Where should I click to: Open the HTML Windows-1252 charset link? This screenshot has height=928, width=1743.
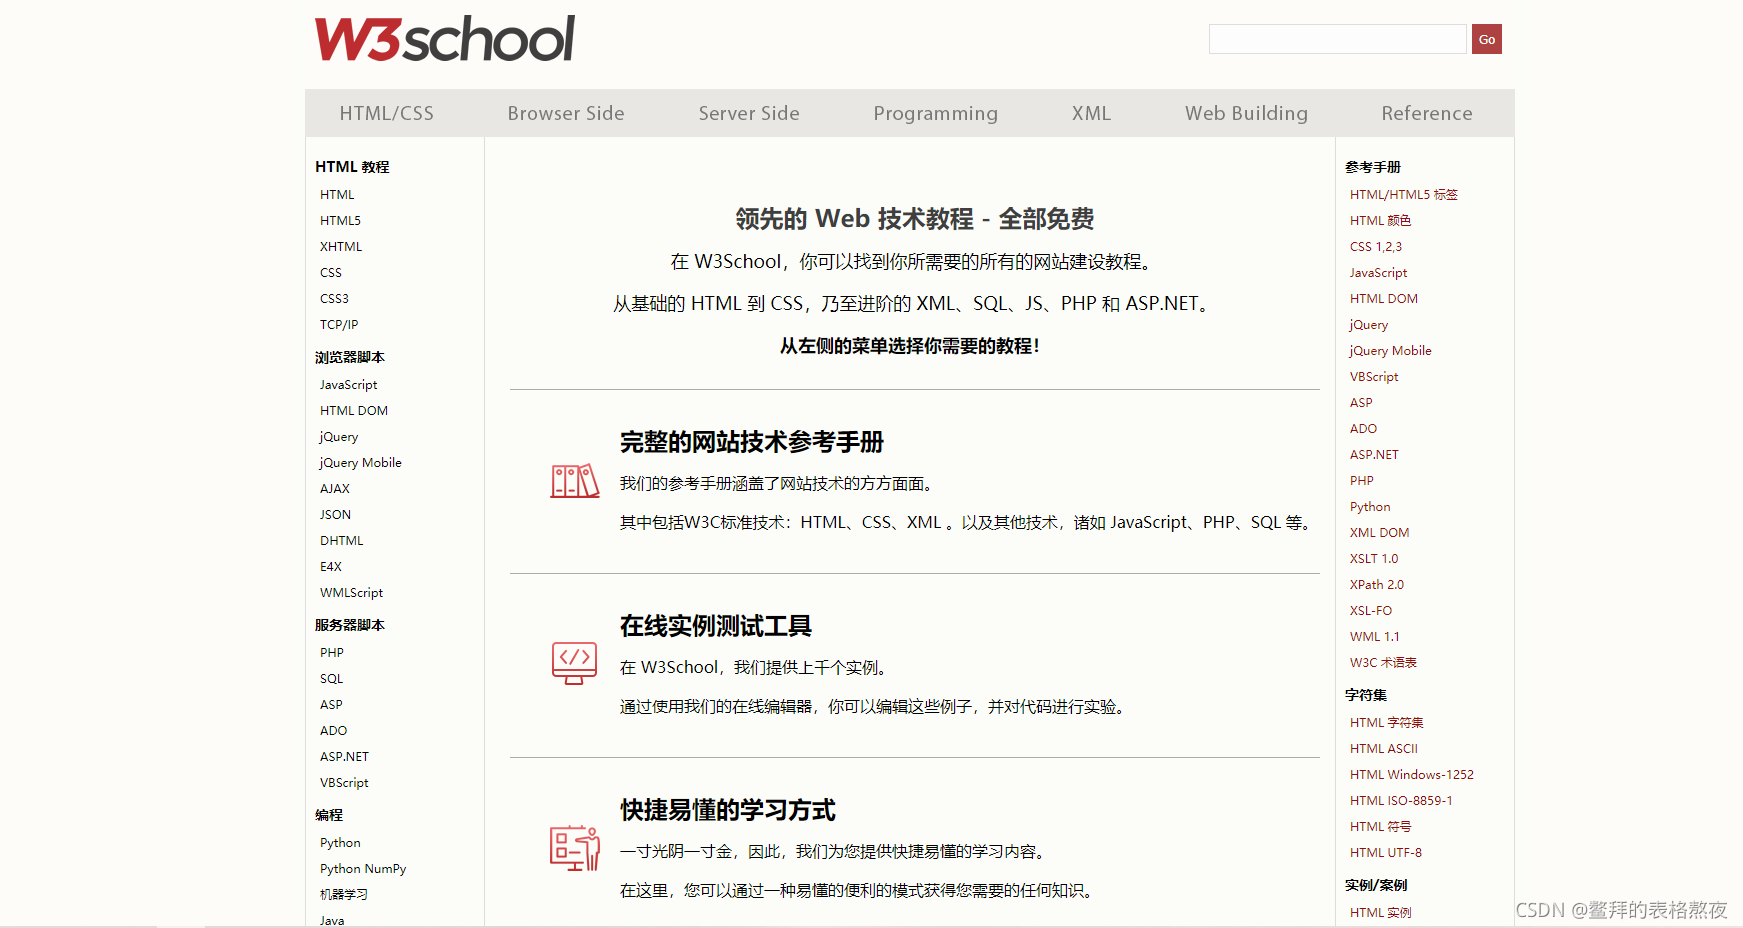click(x=1412, y=775)
